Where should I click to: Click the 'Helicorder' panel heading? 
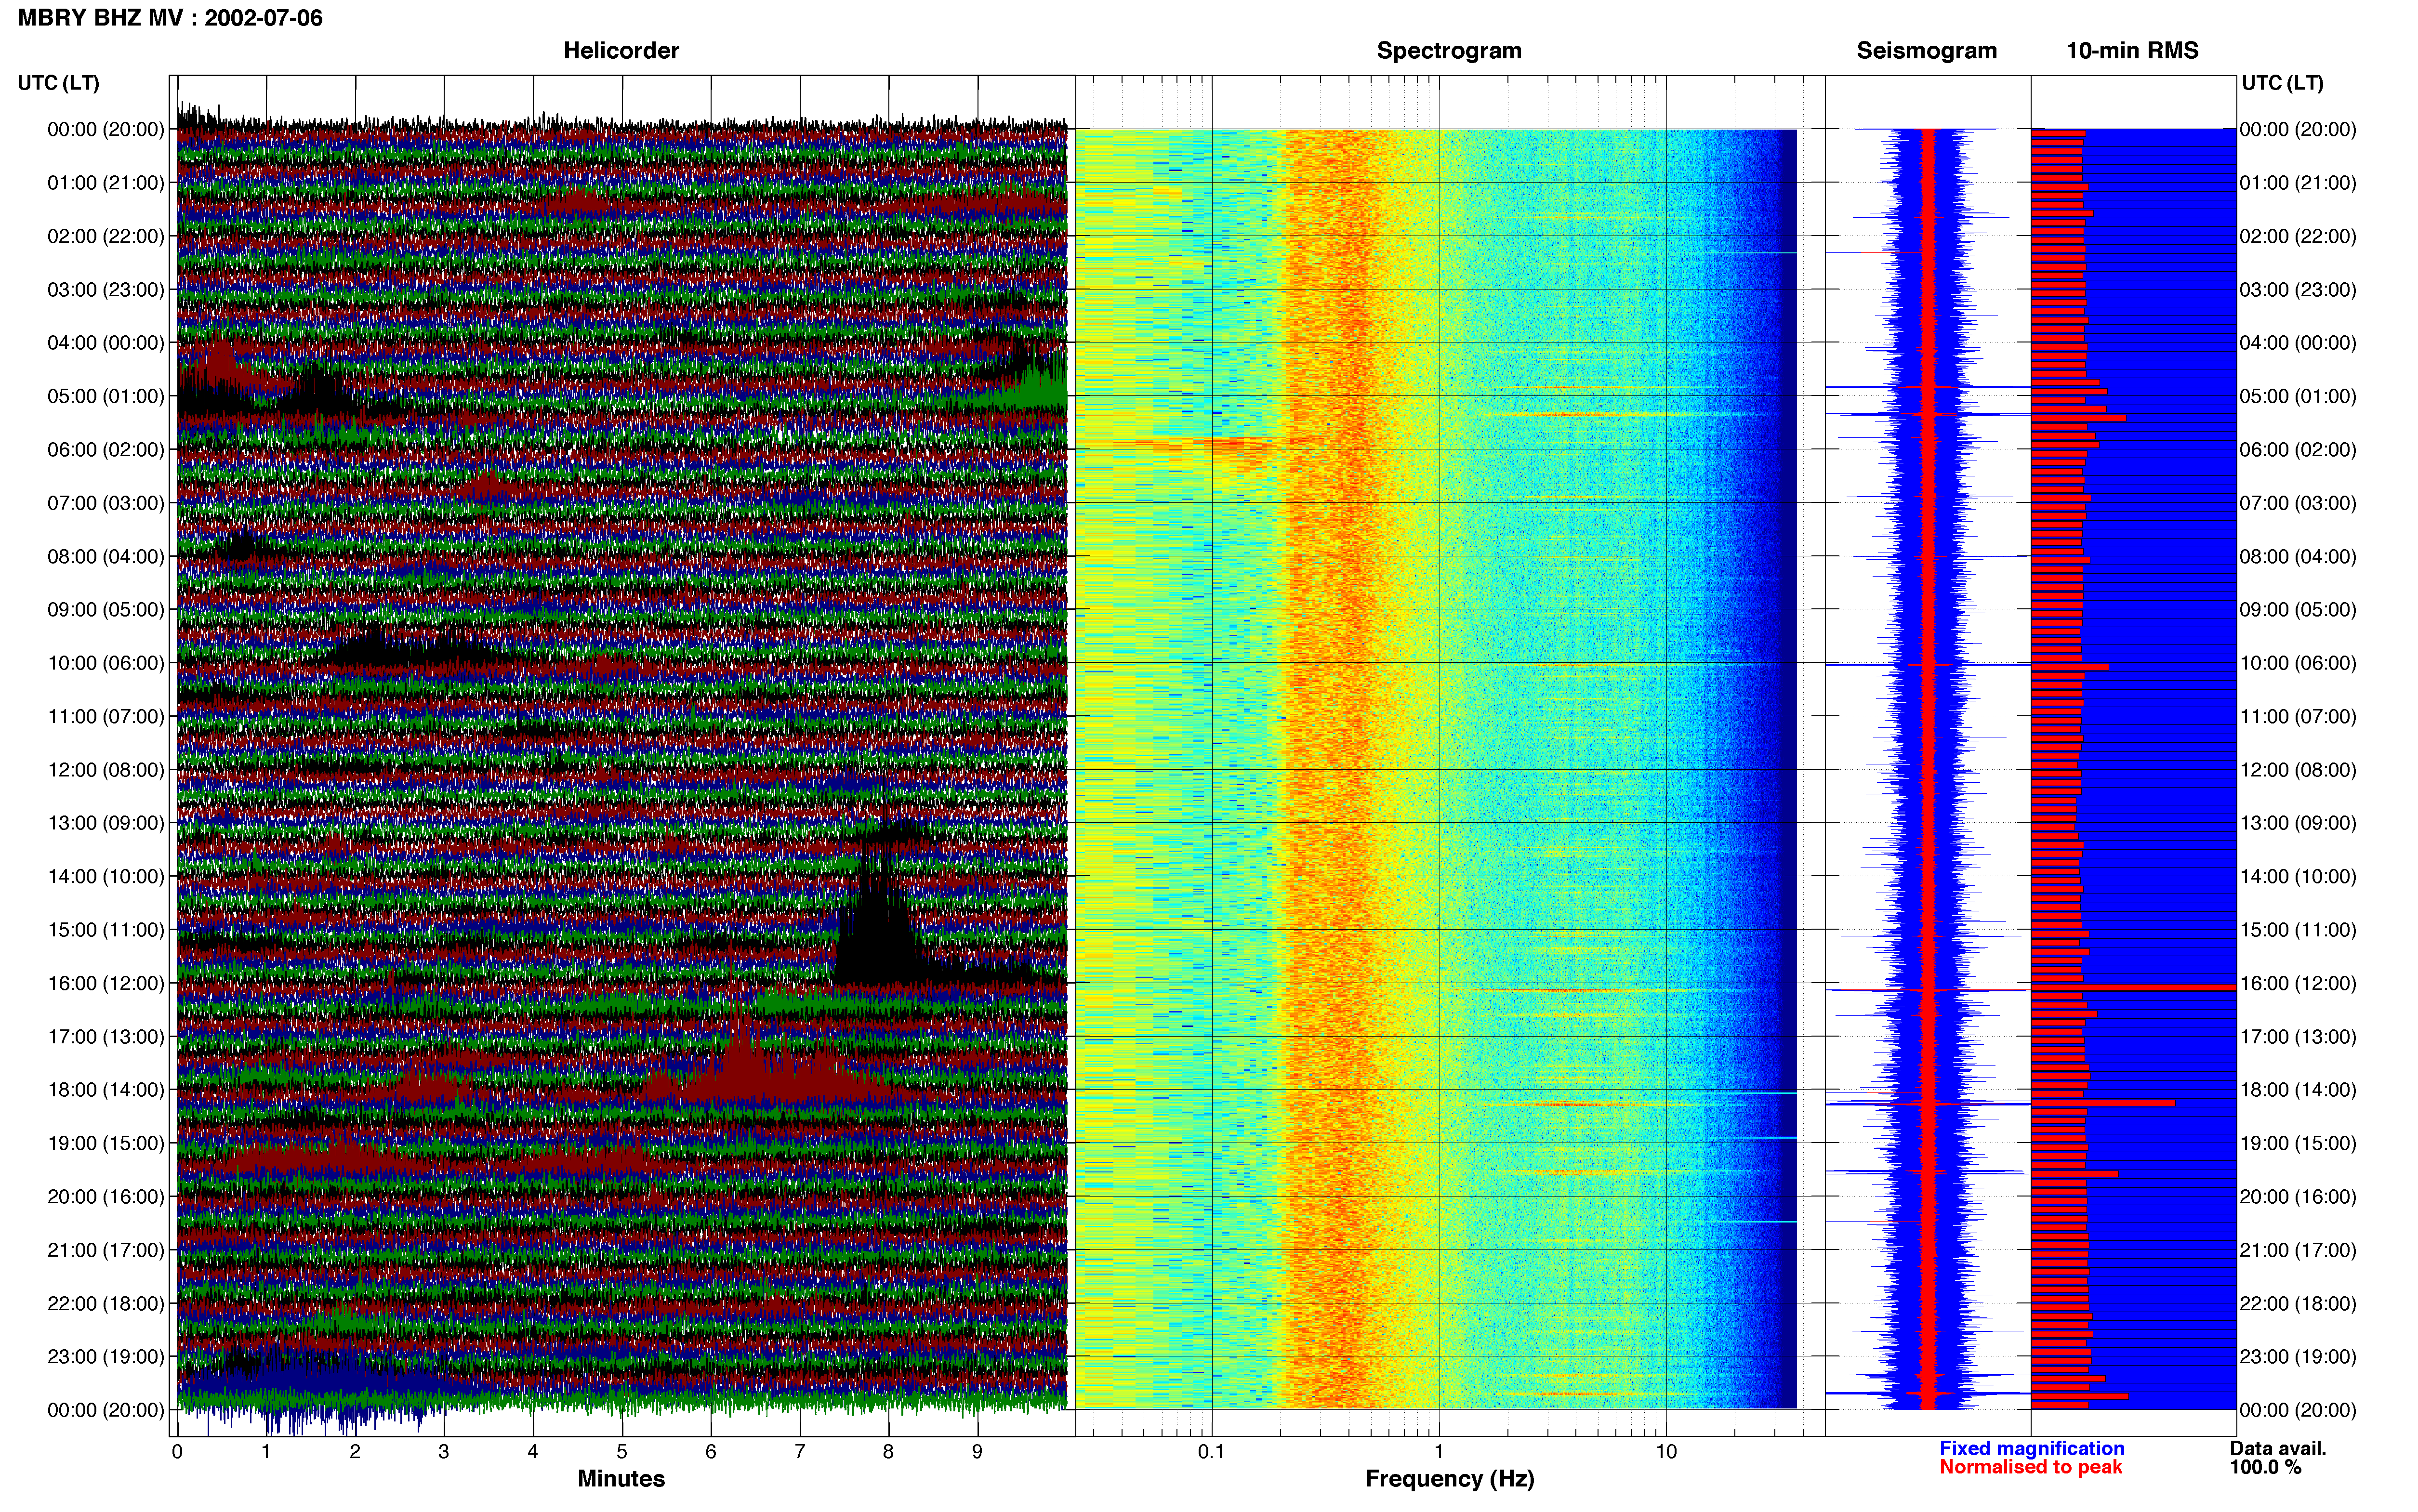click(x=621, y=50)
